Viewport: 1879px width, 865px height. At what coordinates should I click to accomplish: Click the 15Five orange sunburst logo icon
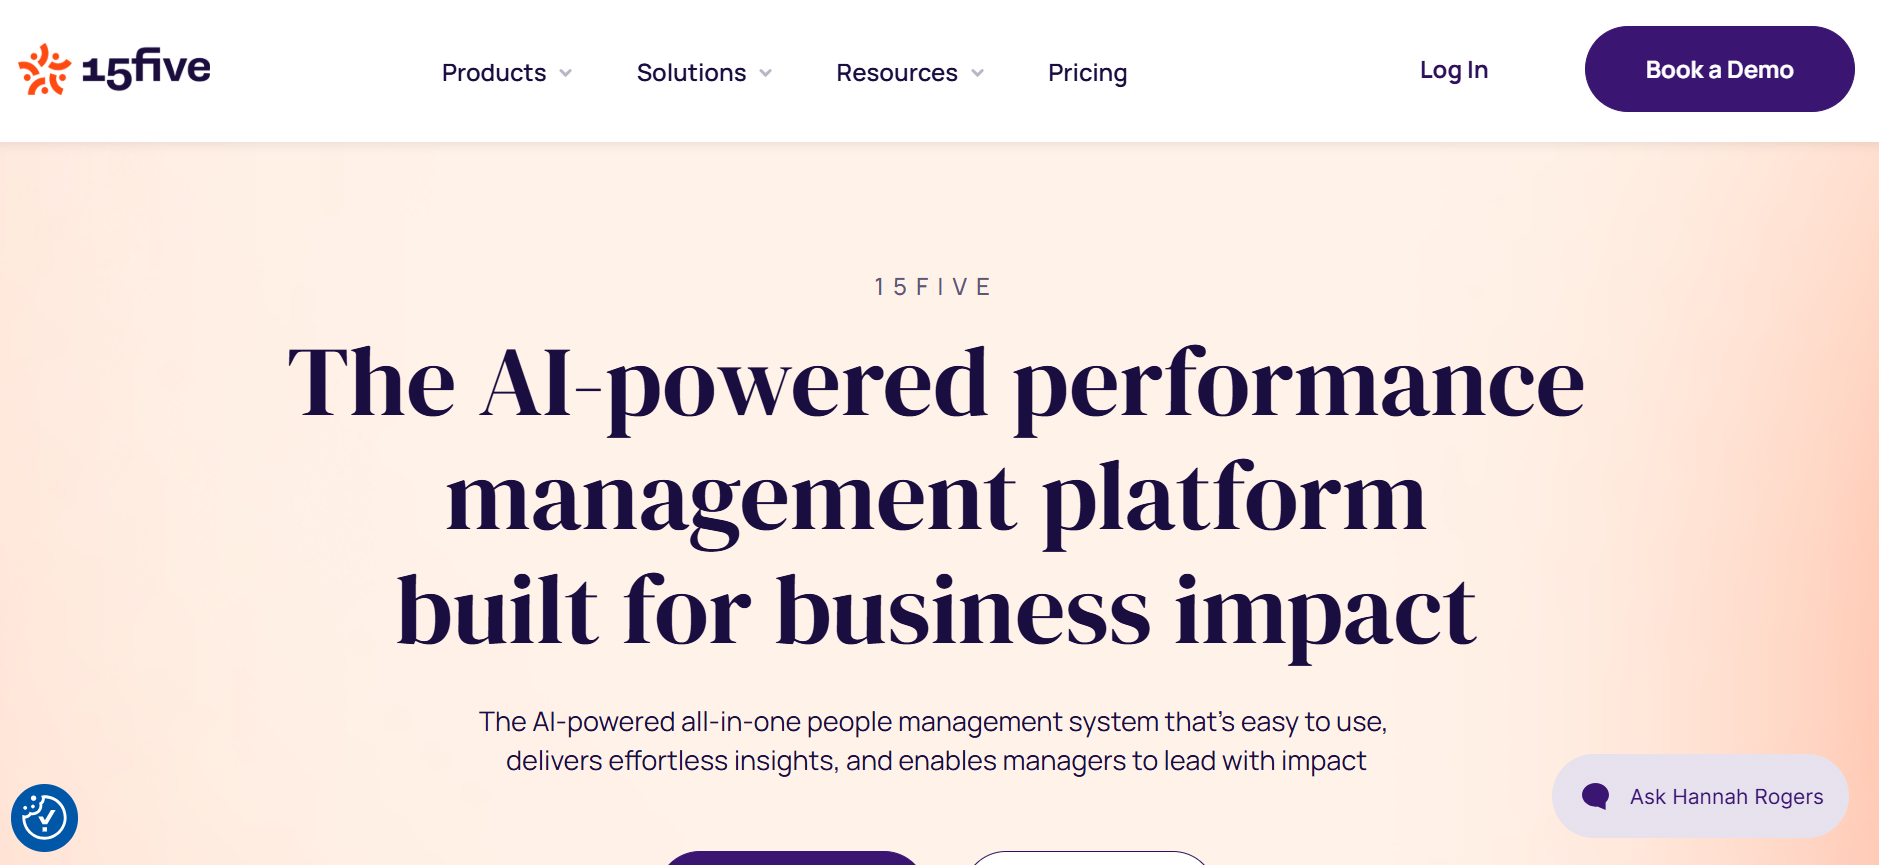[44, 70]
